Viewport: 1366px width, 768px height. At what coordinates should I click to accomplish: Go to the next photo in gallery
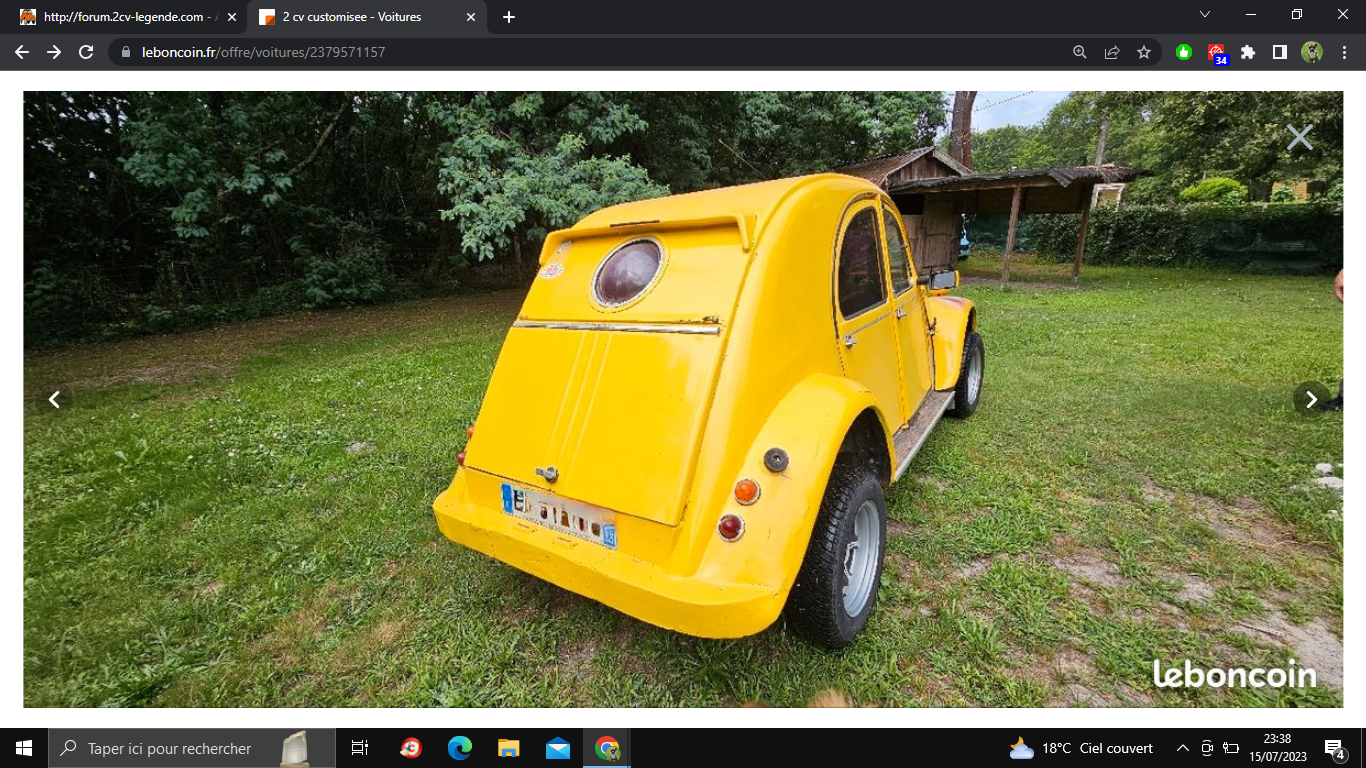pyautogui.click(x=1311, y=399)
